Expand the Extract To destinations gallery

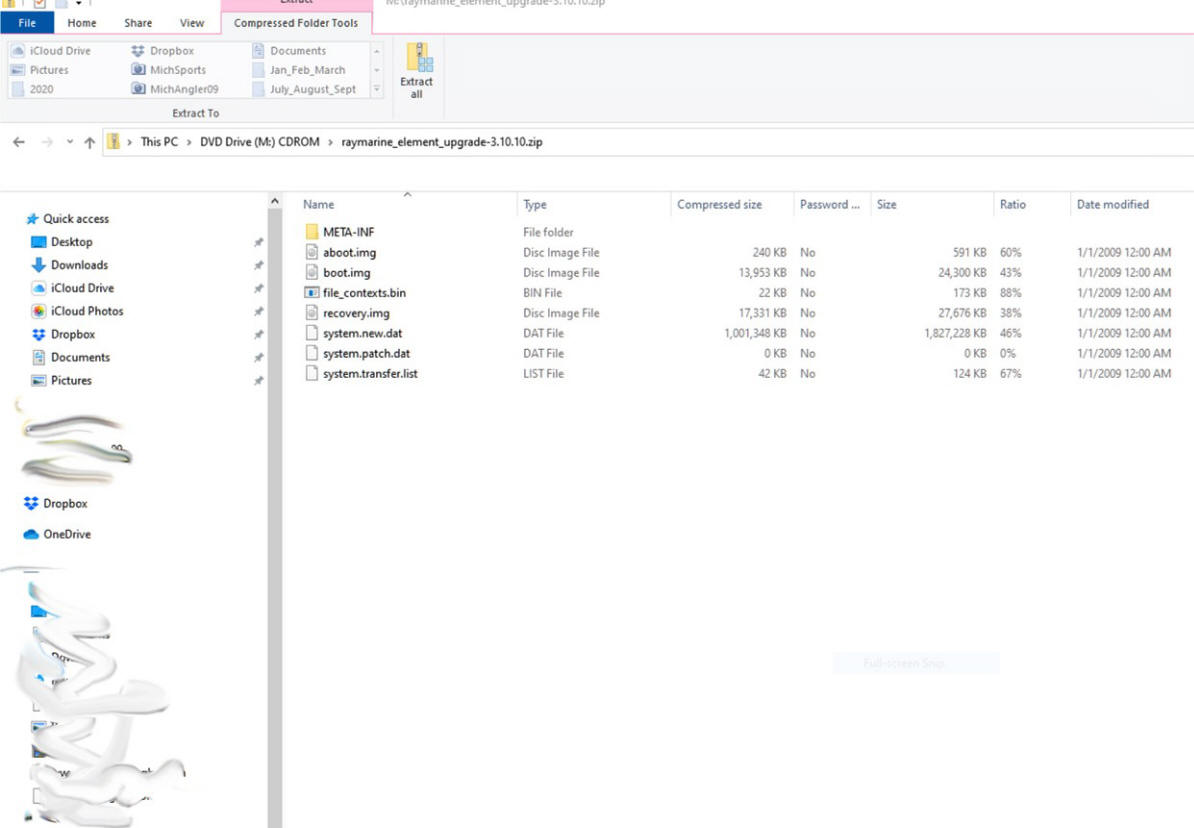click(x=377, y=89)
